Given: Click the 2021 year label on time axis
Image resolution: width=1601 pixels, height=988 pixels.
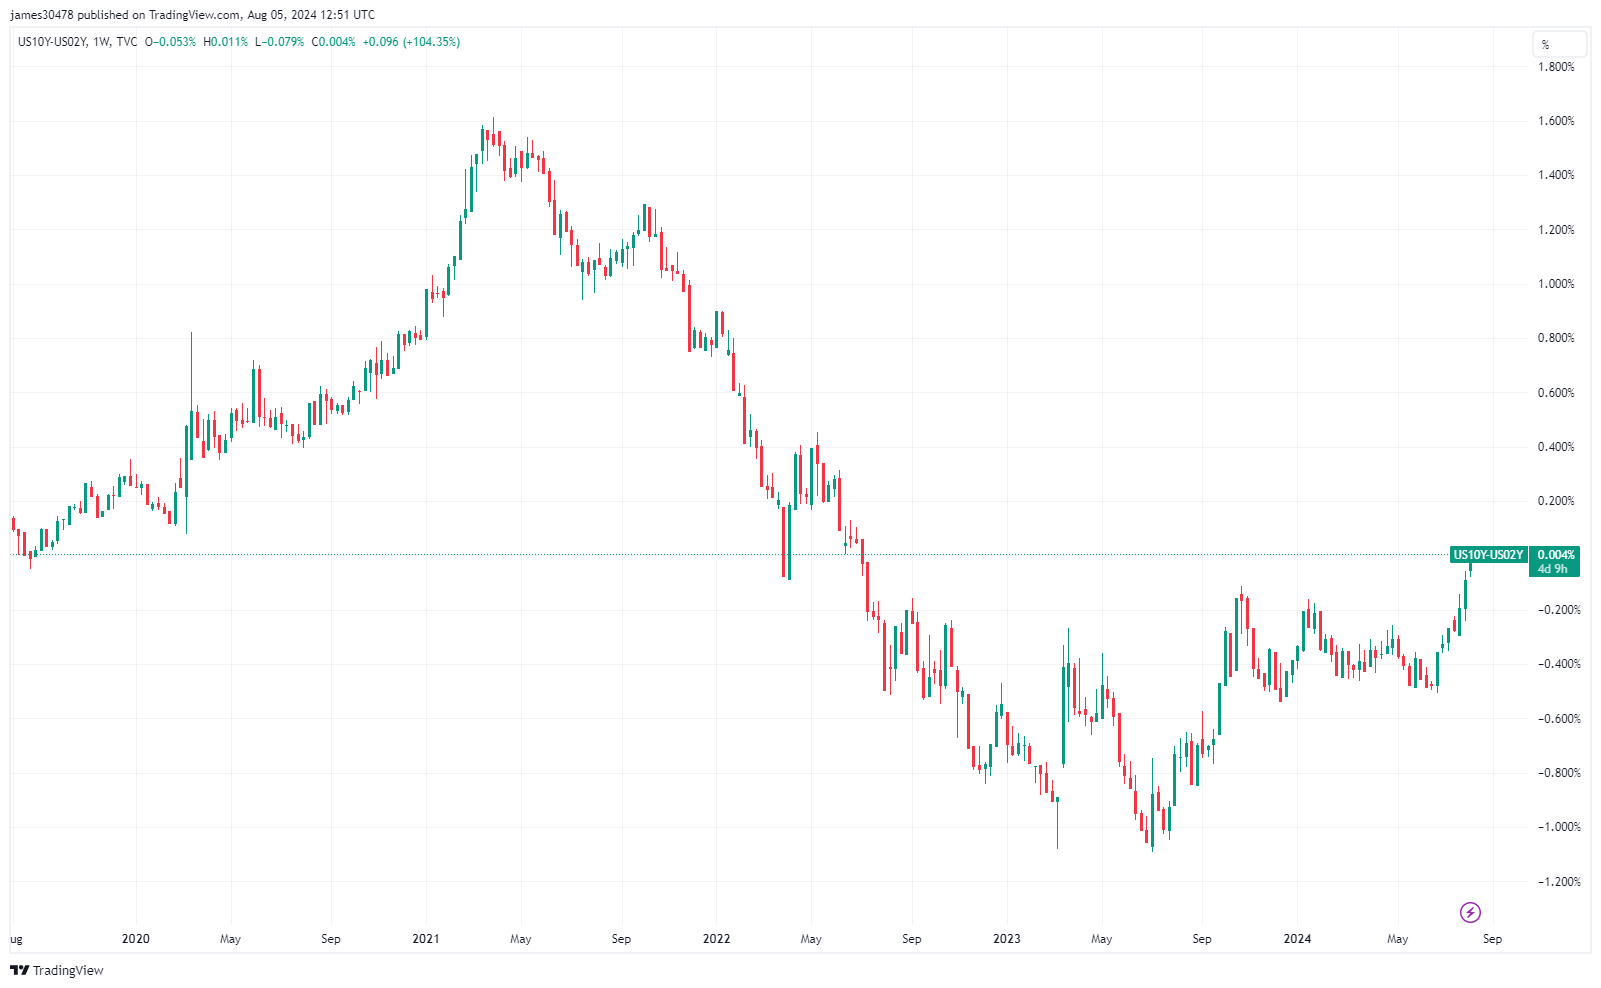Looking at the screenshot, I should coord(426,939).
